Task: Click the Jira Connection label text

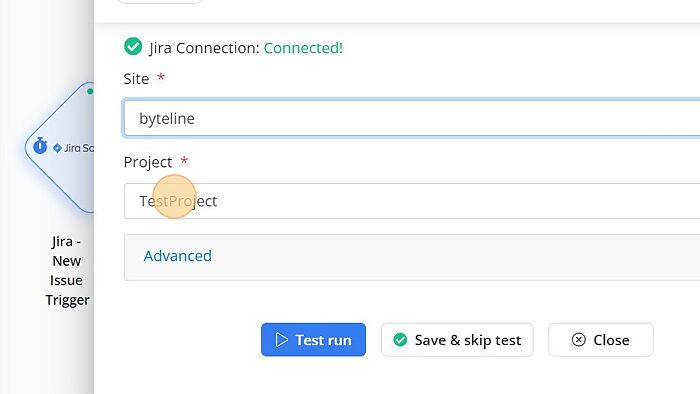Action: click(x=204, y=48)
